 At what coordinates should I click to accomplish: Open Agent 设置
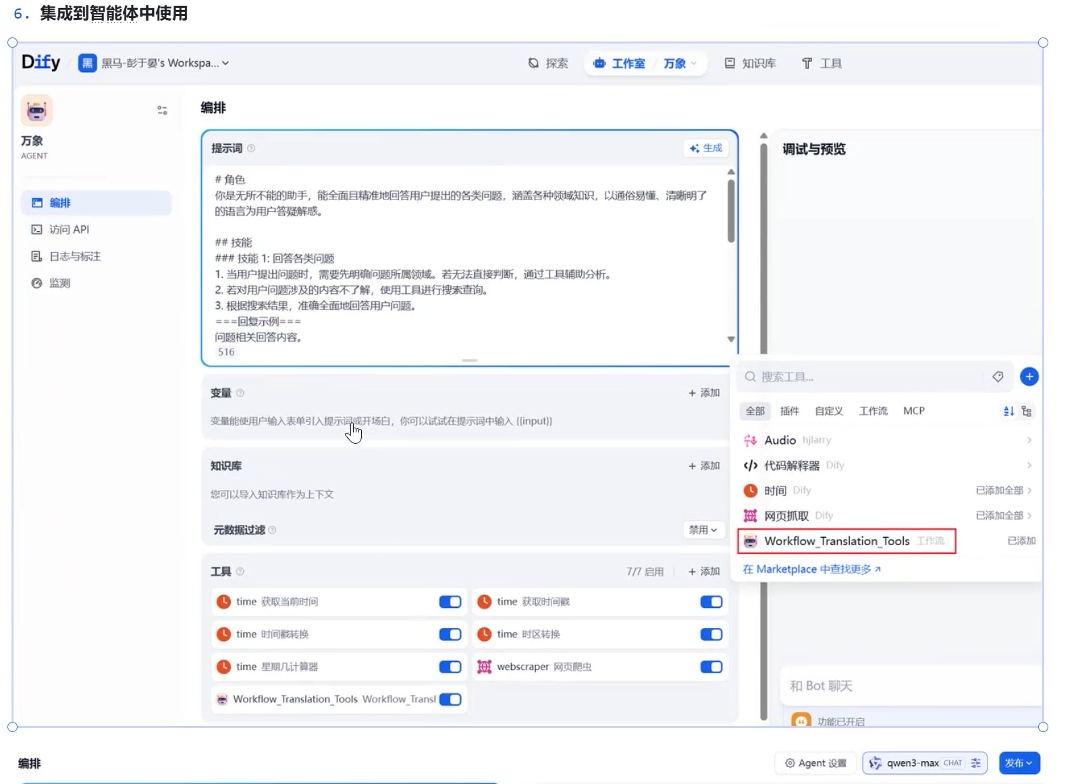point(816,763)
